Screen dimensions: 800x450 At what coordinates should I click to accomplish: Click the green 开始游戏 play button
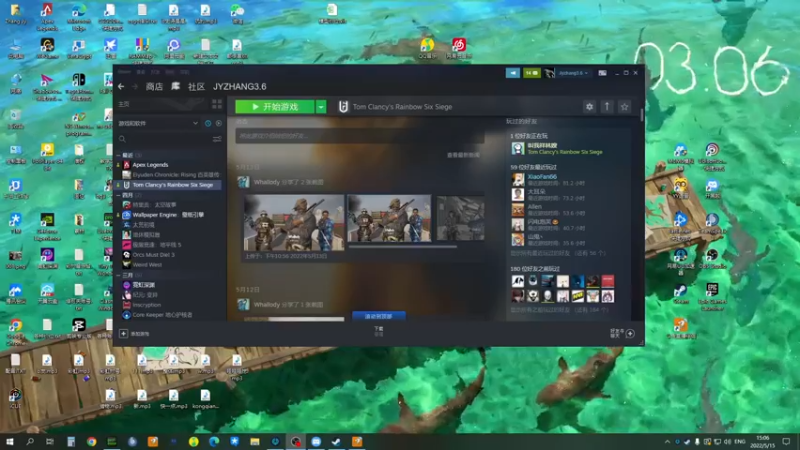click(274, 107)
